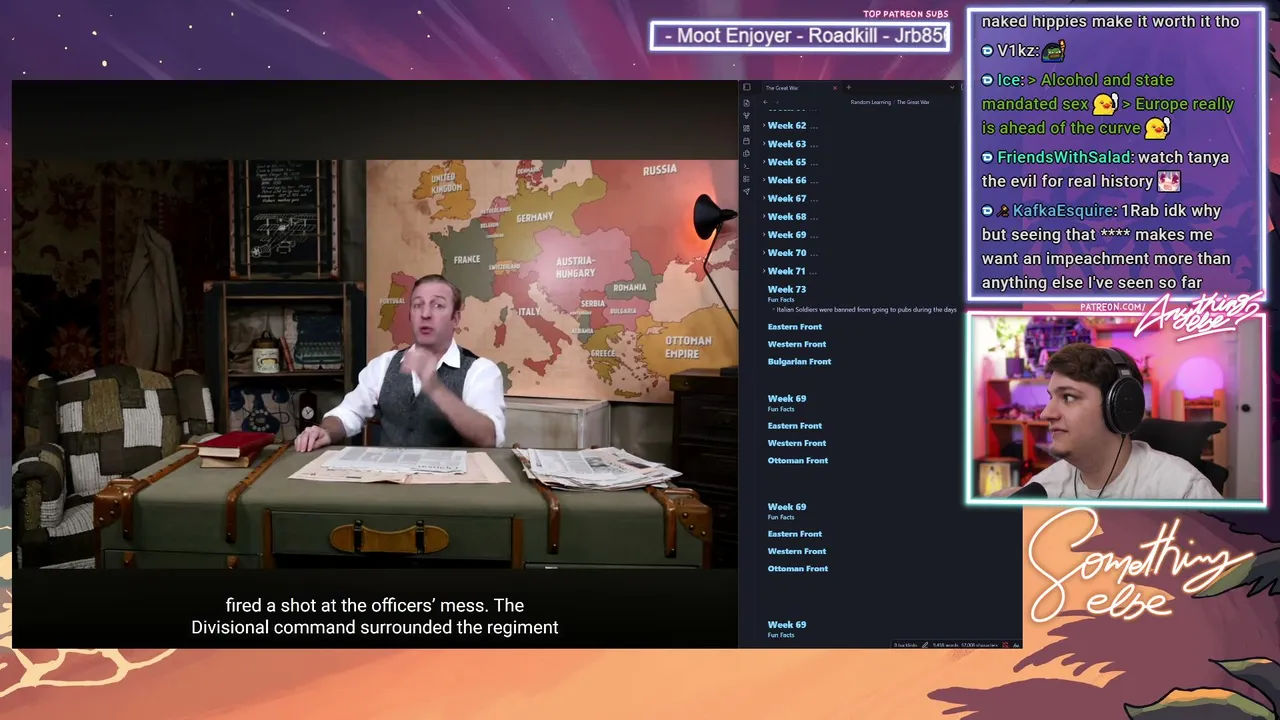Click the Week 65 heading text
Screen dimensions: 1280x720
[x=787, y=162]
